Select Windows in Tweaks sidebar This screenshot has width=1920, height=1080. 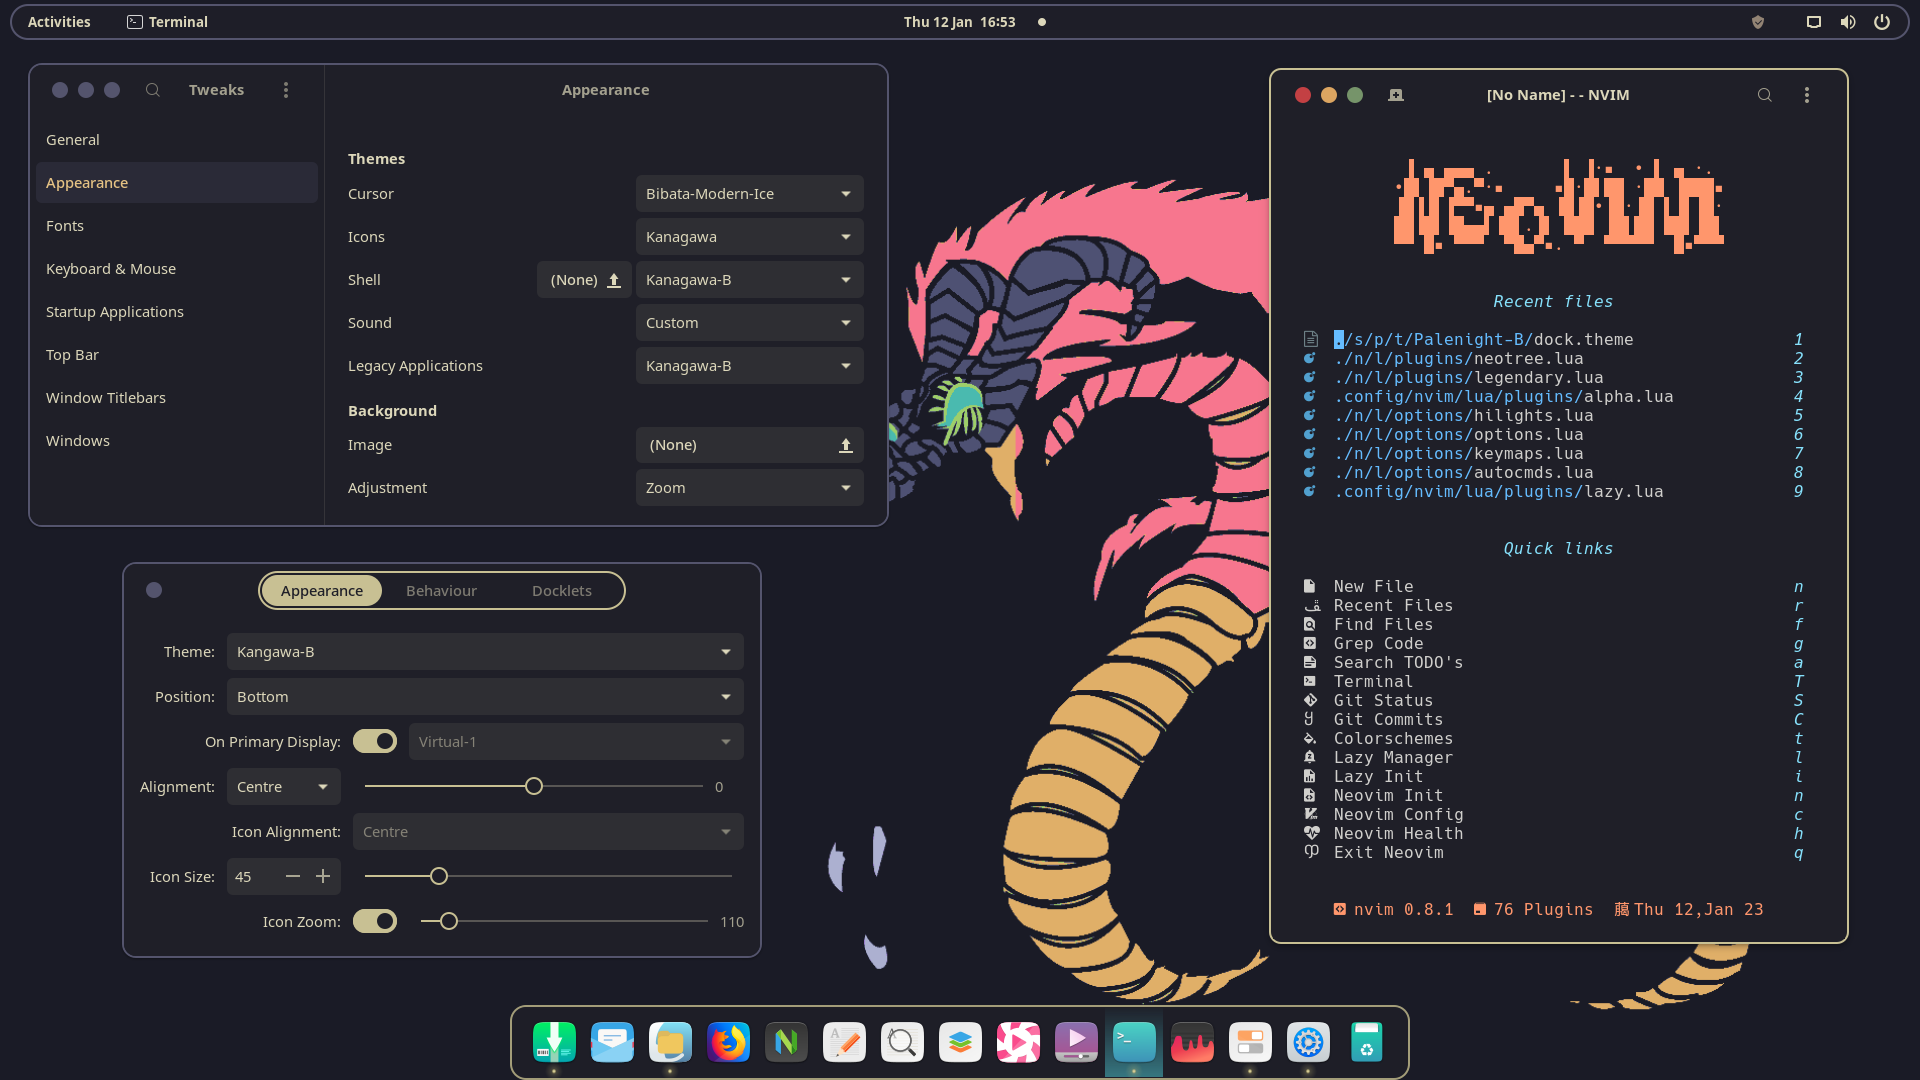coord(177,441)
